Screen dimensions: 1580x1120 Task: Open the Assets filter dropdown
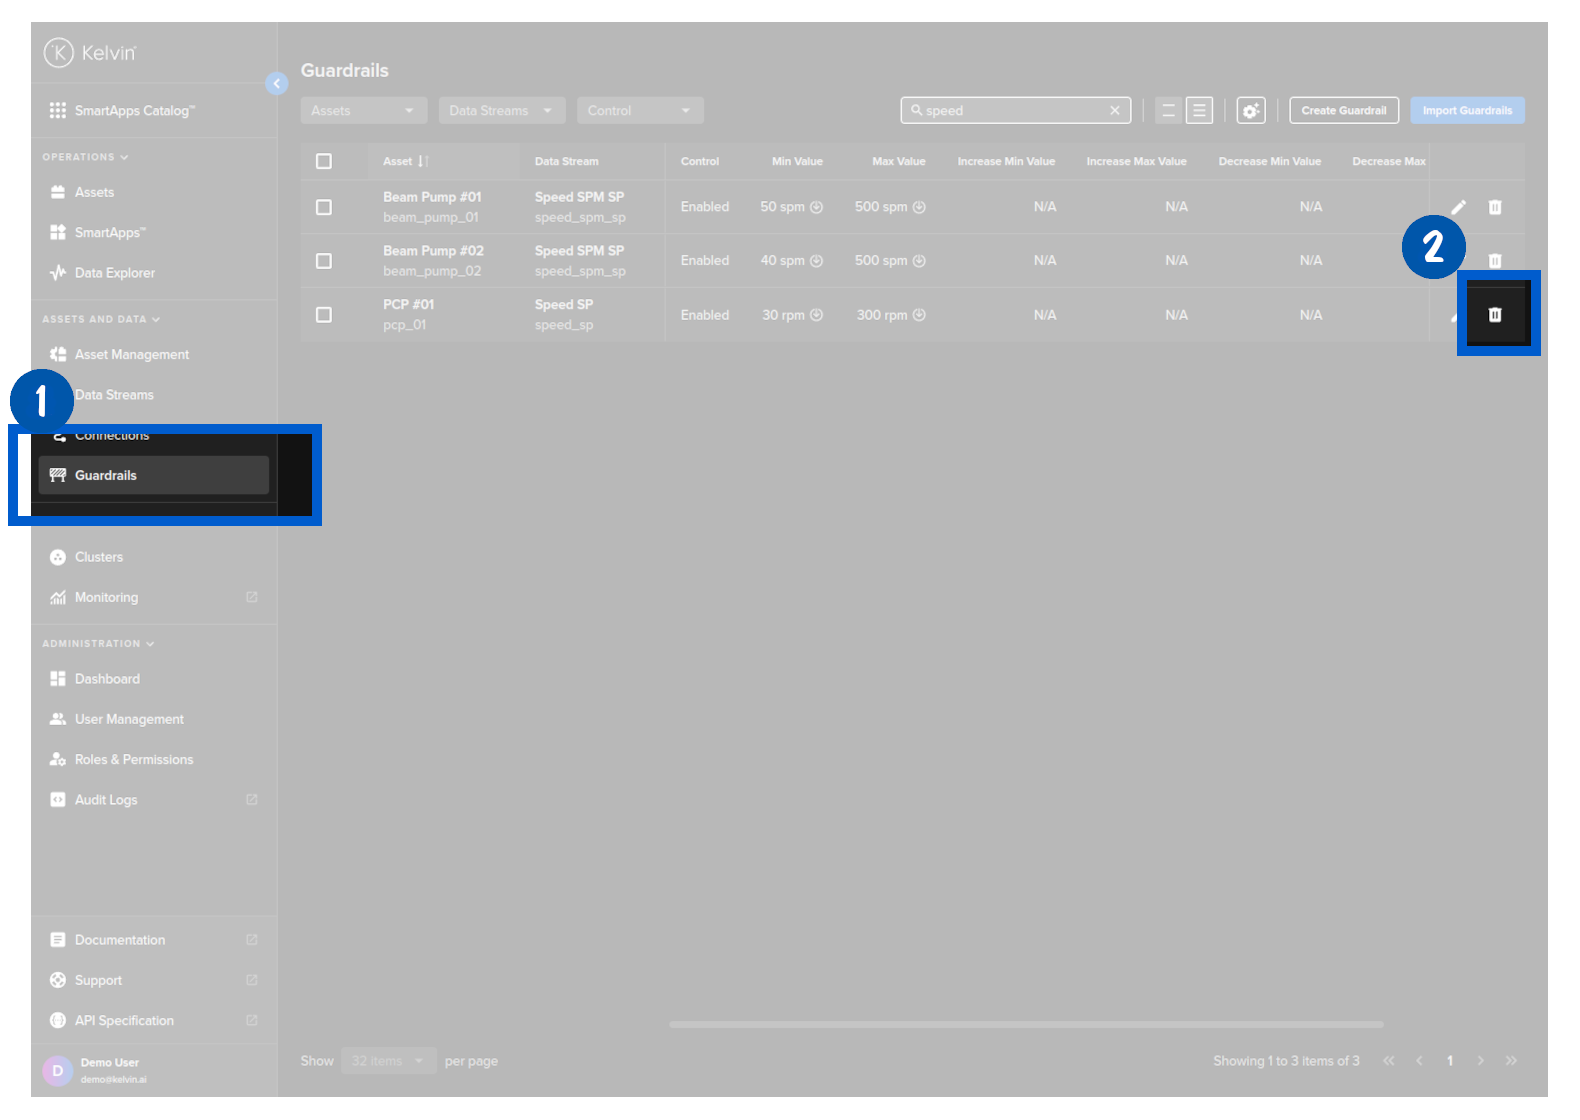363,111
